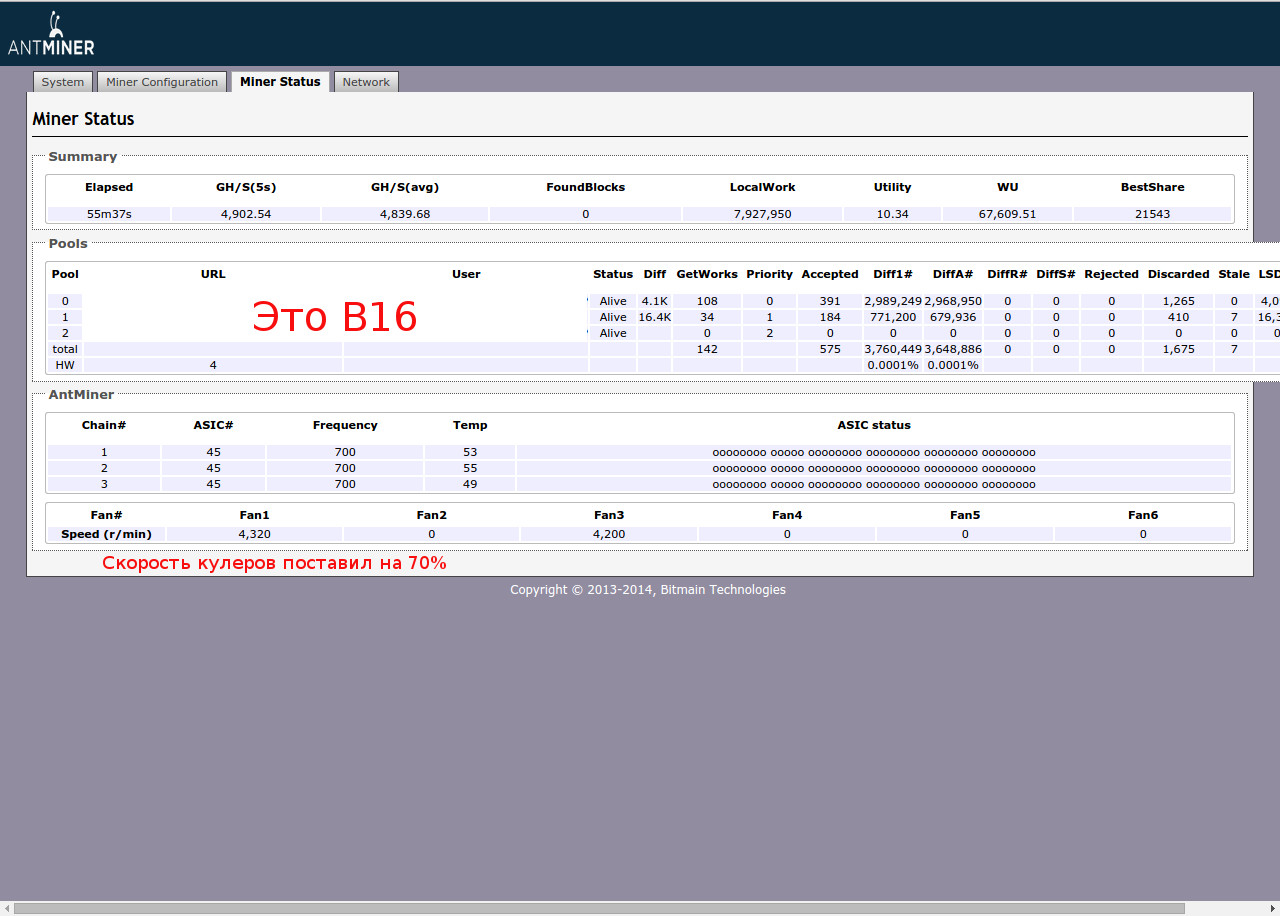Open the Network tab
Screen dimensions: 1280x916
tap(366, 82)
